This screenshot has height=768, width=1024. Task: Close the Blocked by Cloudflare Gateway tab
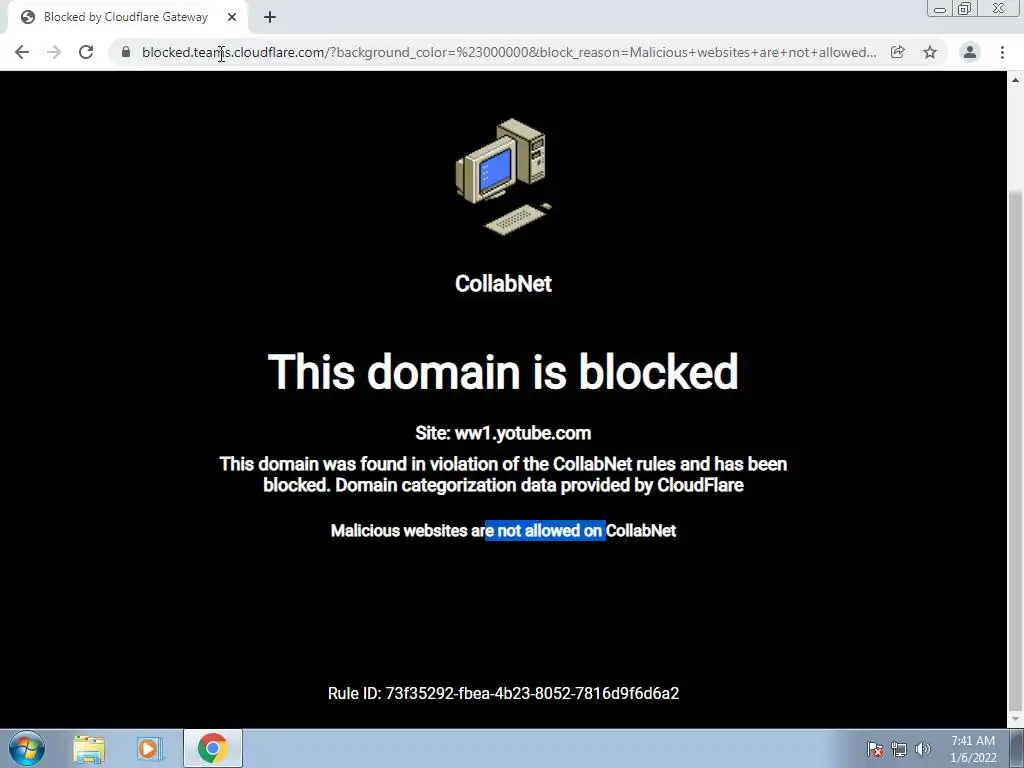[x=232, y=18]
